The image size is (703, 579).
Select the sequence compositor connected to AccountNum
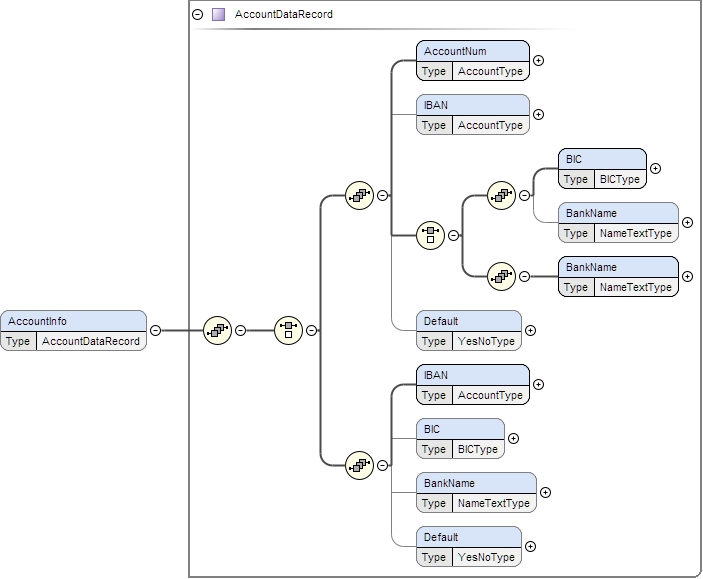pyautogui.click(x=358, y=195)
